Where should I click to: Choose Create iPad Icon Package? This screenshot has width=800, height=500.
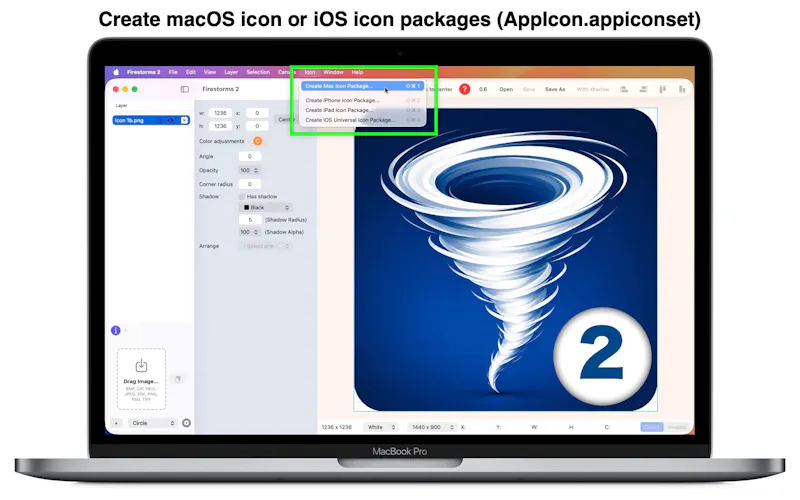pos(362,110)
